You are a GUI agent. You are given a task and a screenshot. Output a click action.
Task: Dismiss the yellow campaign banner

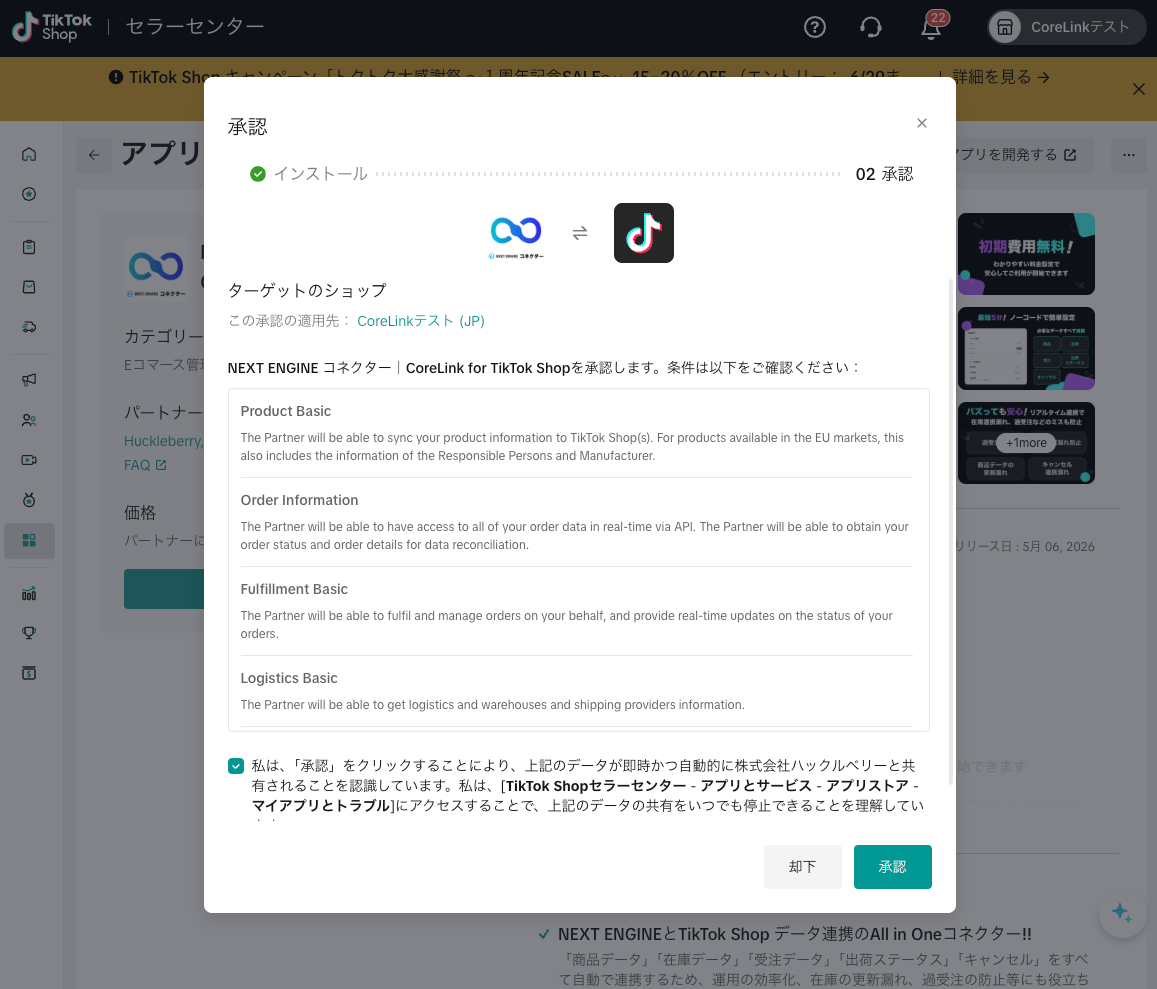point(1139,89)
